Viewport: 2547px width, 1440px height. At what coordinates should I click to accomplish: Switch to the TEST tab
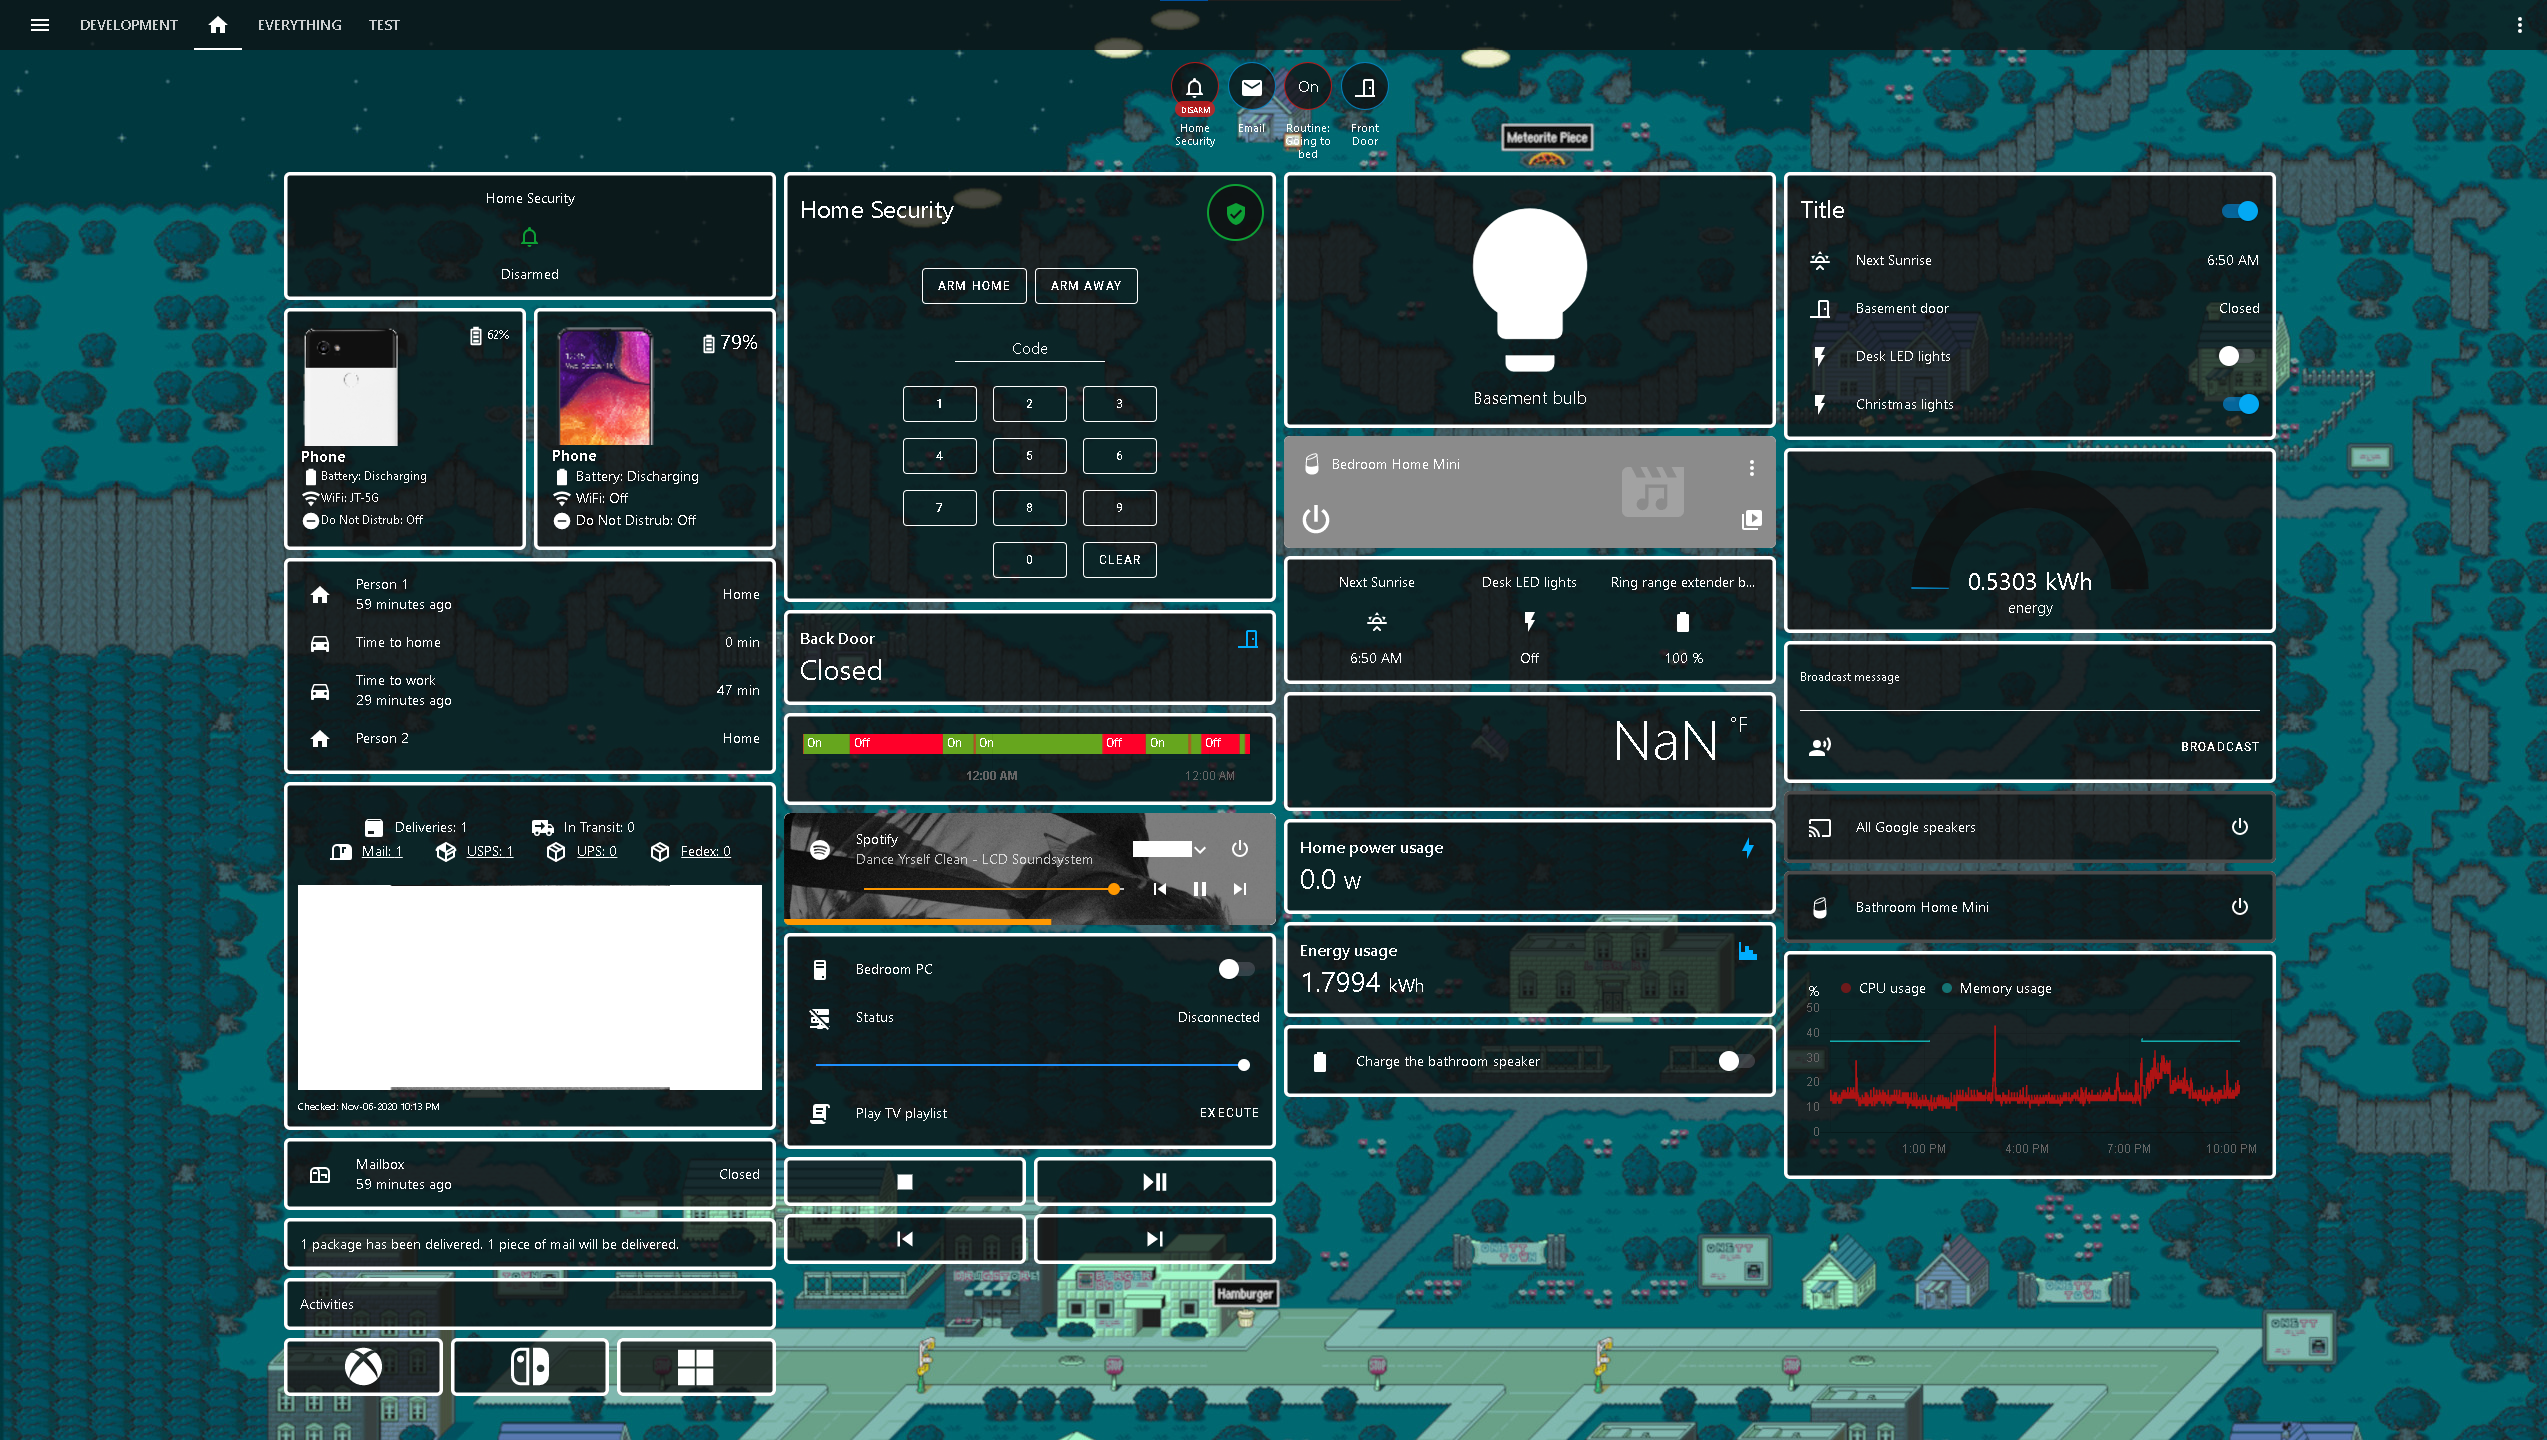pyautogui.click(x=384, y=25)
